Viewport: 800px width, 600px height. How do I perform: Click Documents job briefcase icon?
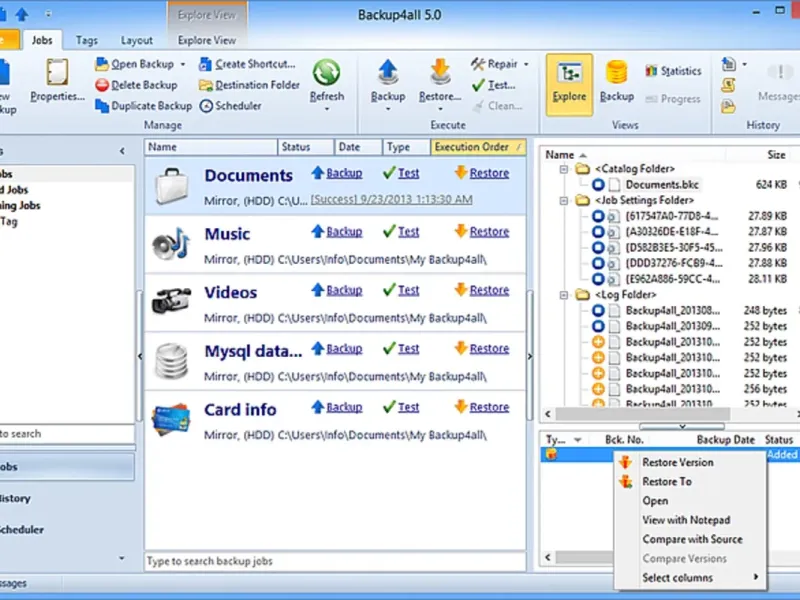(171, 186)
